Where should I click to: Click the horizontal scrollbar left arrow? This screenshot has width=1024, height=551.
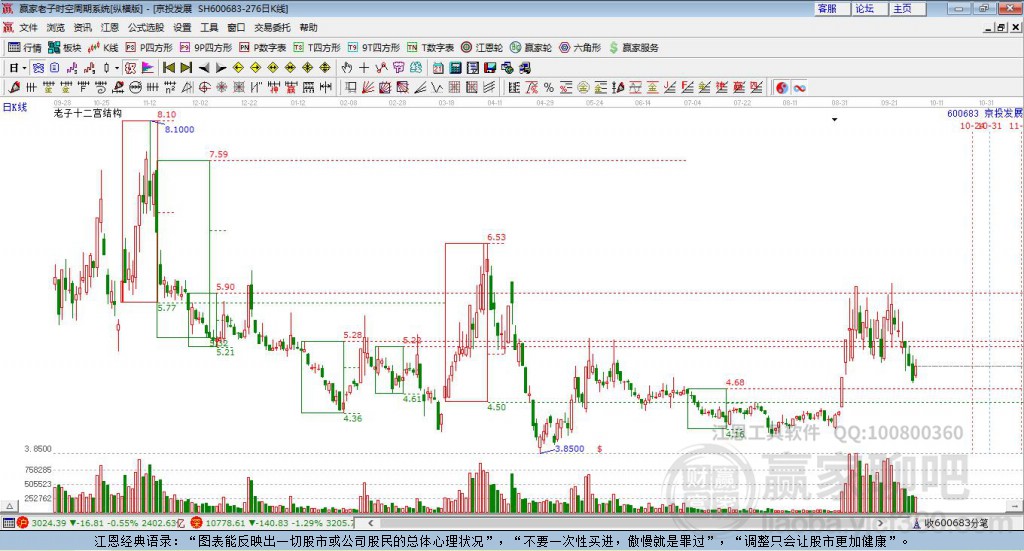point(370,523)
